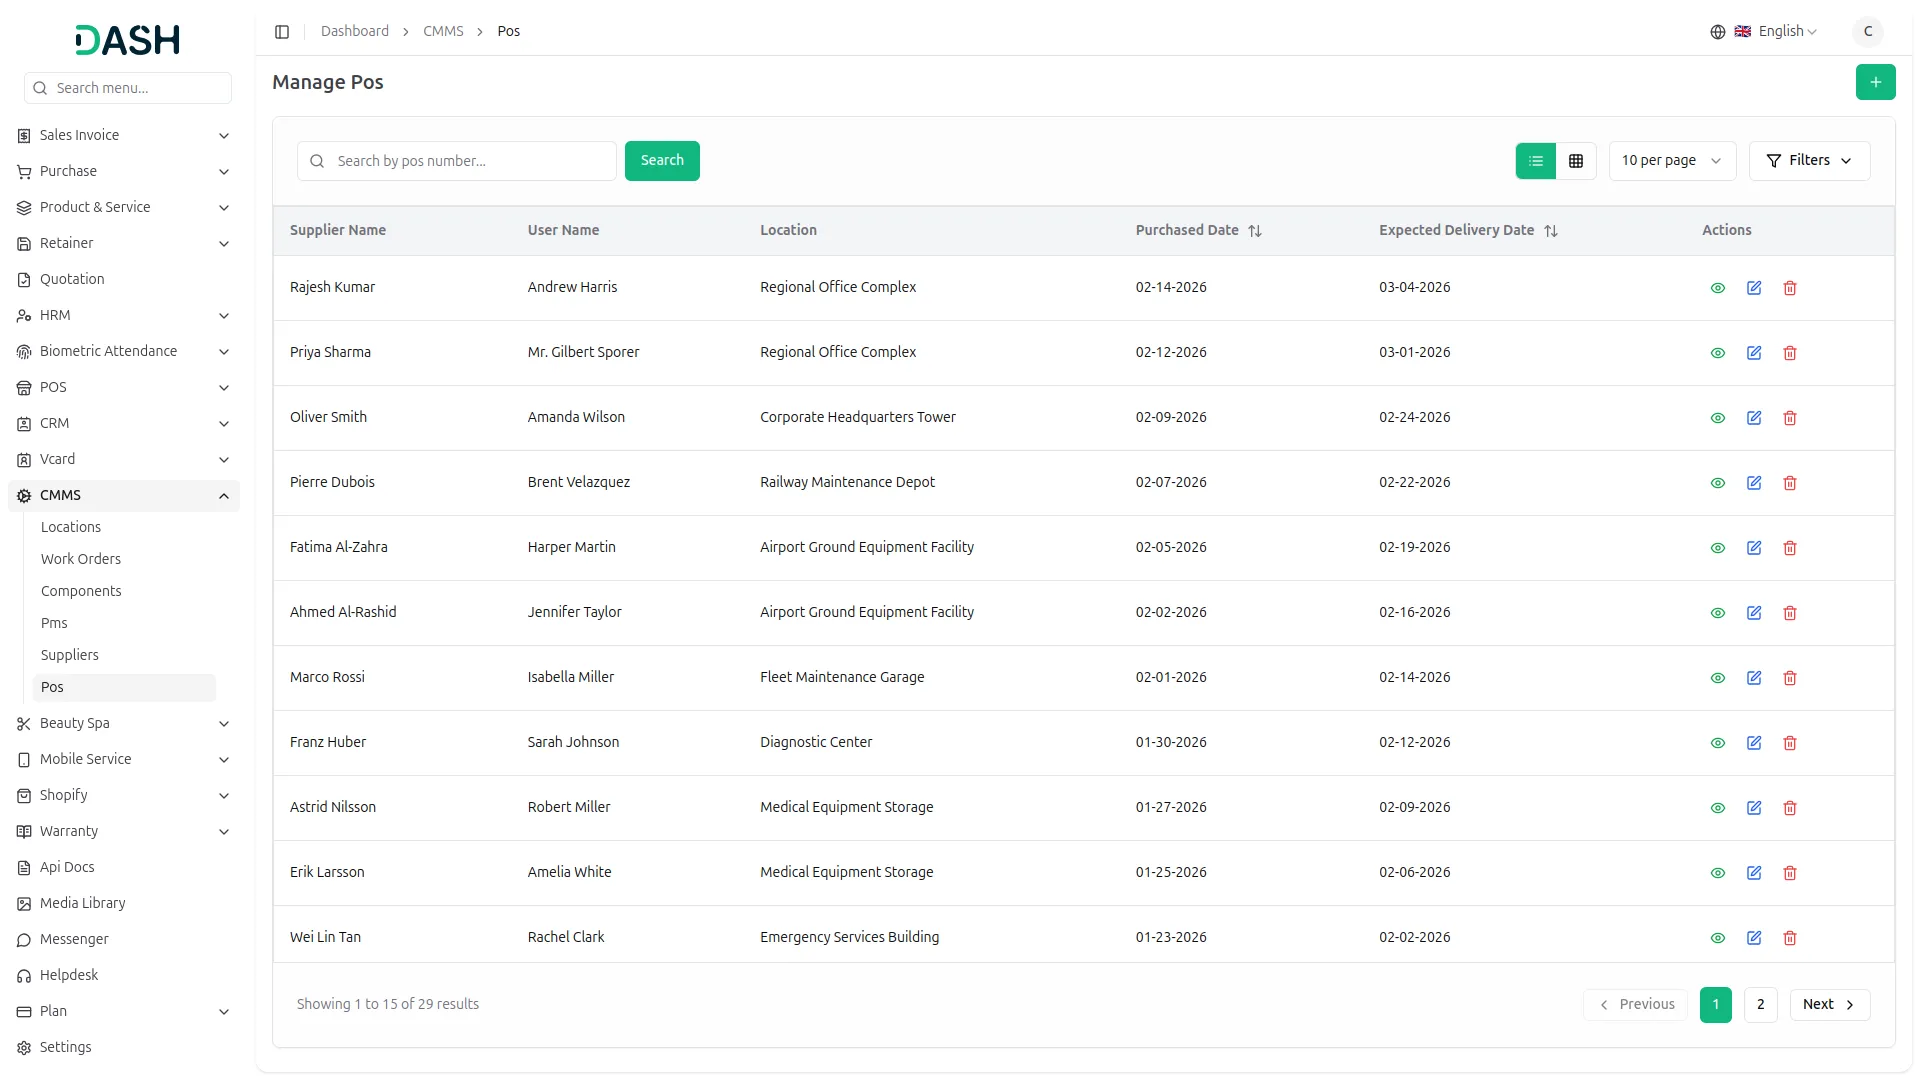Edit the Wei Lin Tan entry
The height and width of the screenshot is (1080, 1920).
click(1754, 938)
